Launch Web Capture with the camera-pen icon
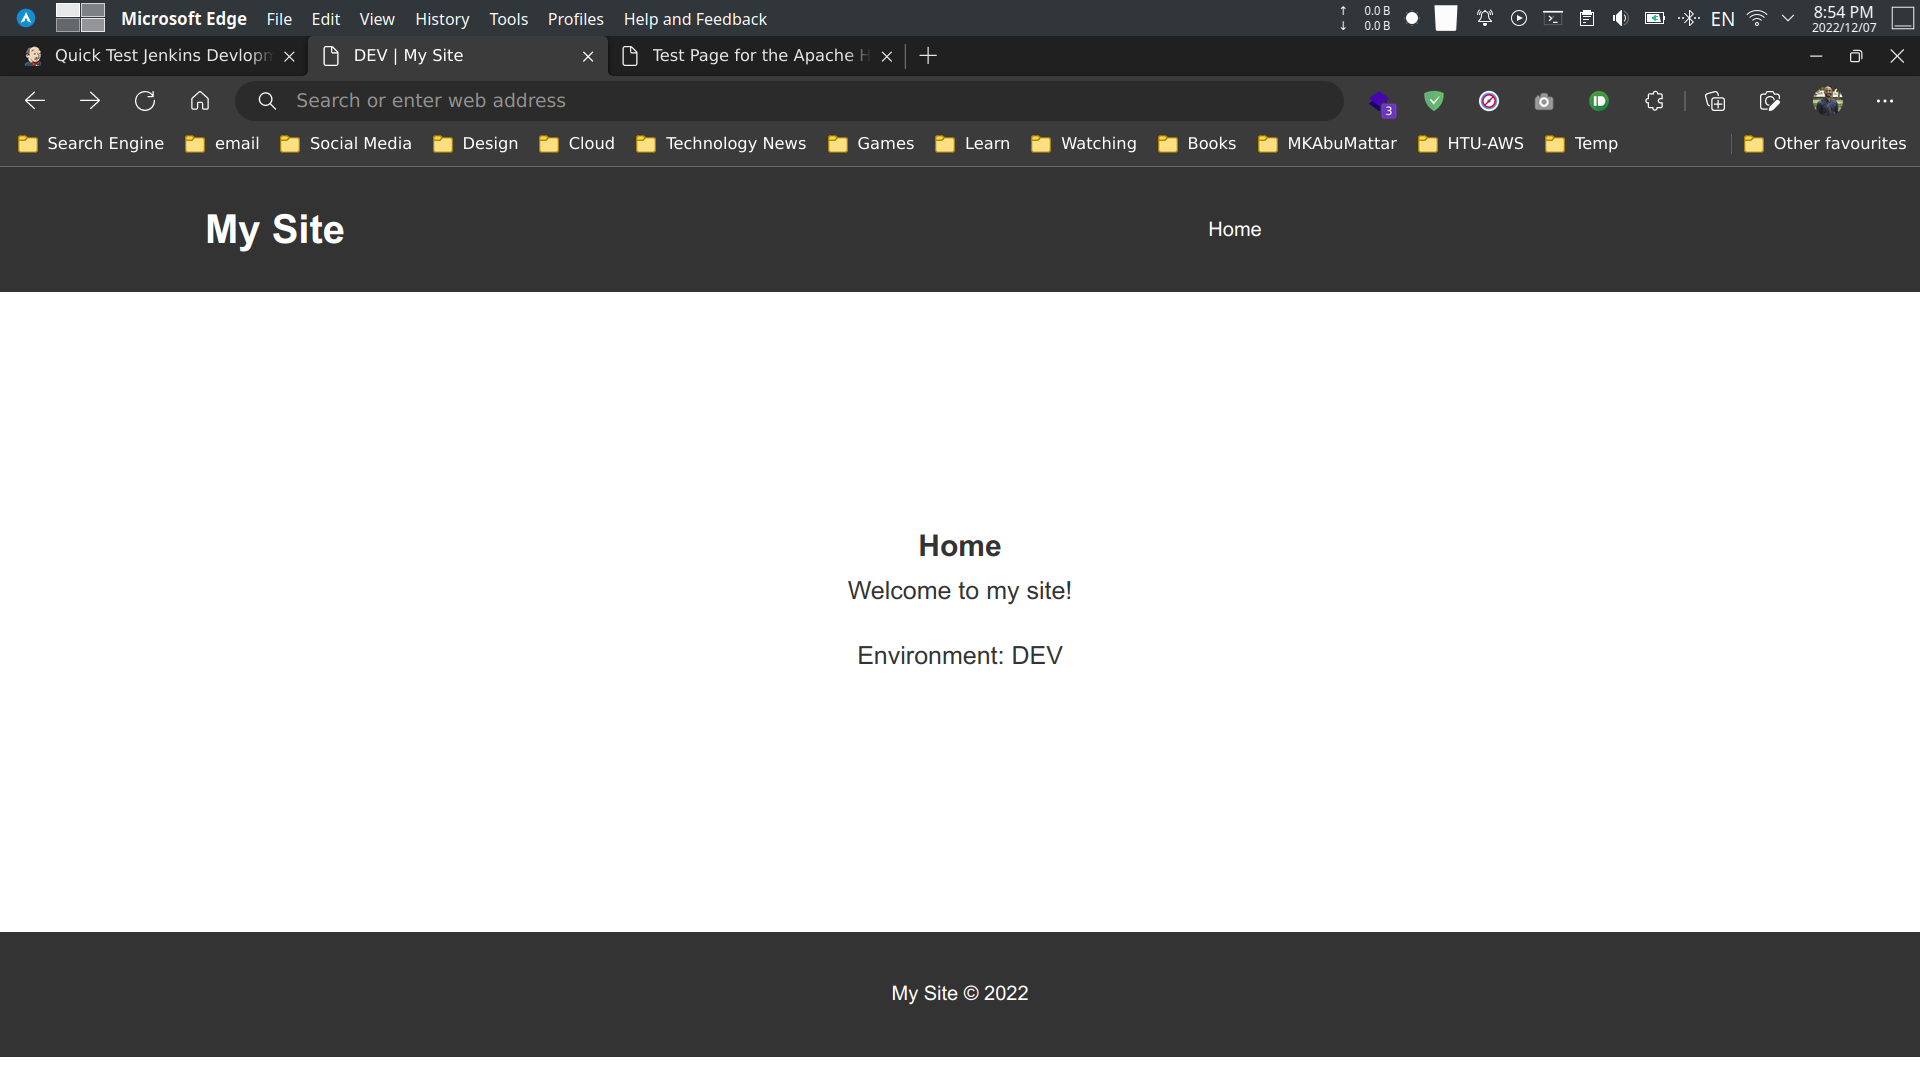This screenshot has width=1920, height=1080. point(1769,100)
